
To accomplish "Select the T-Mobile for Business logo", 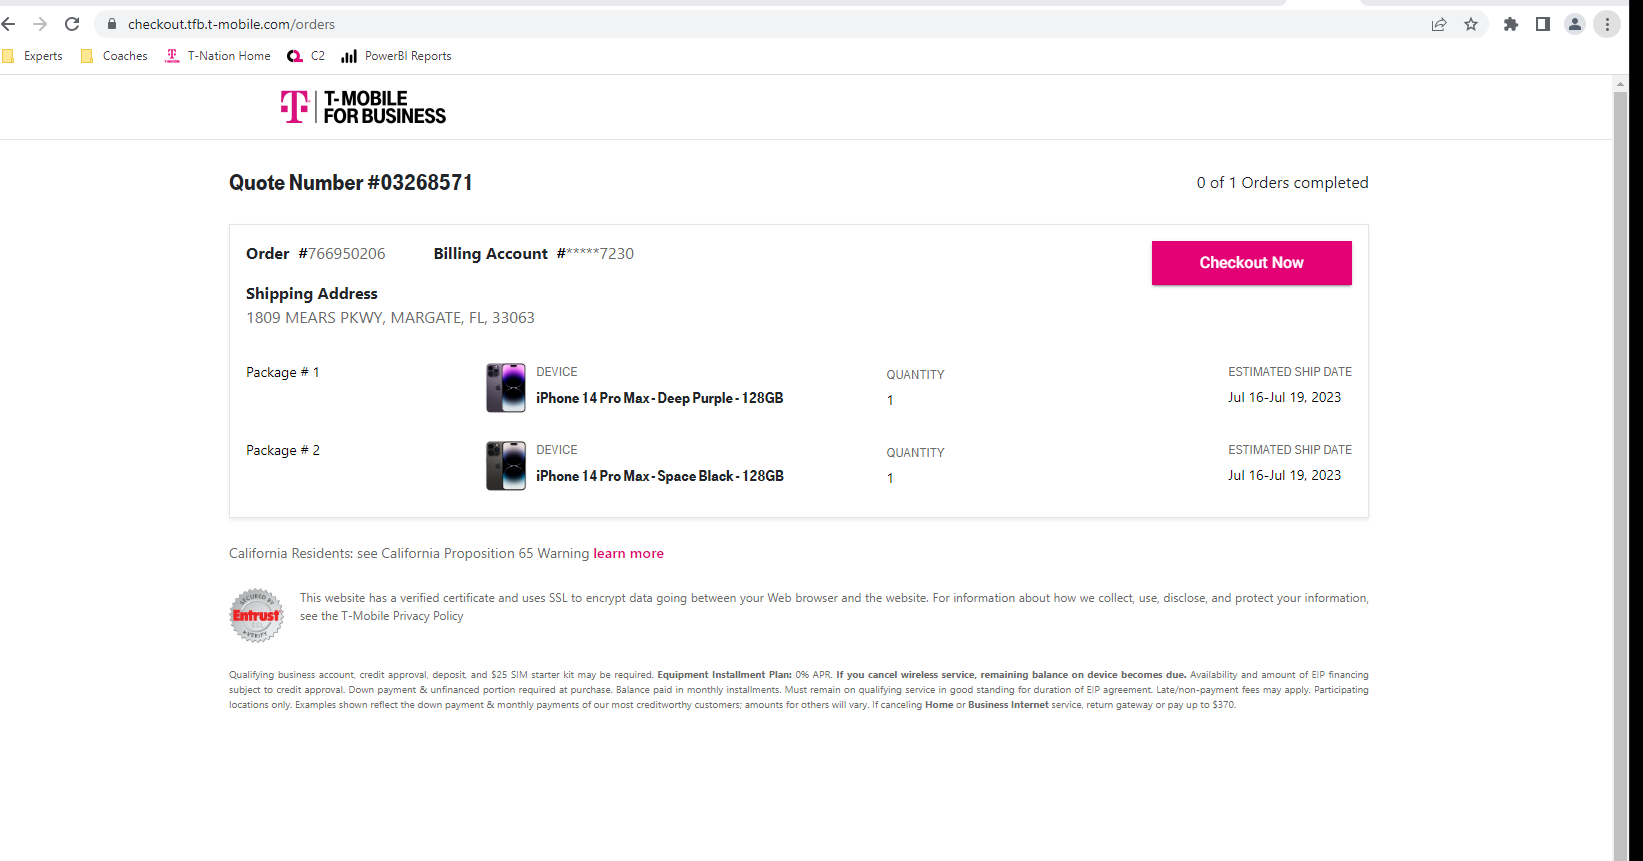I will (362, 106).
